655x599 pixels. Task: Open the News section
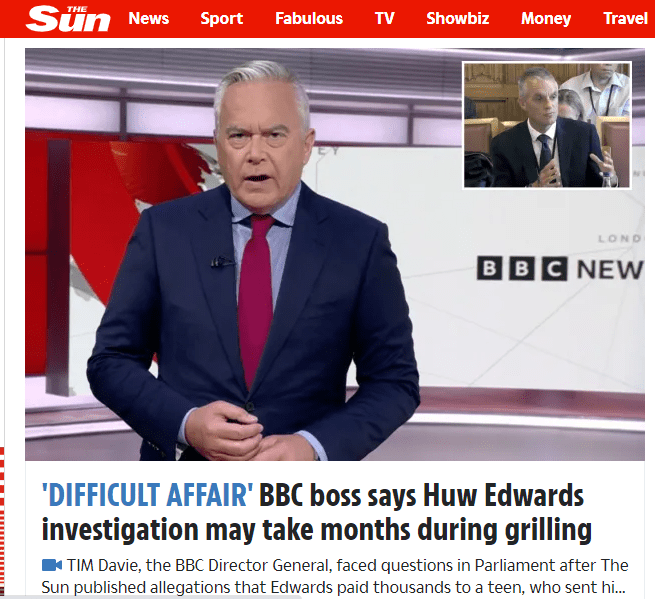click(149, 18)
